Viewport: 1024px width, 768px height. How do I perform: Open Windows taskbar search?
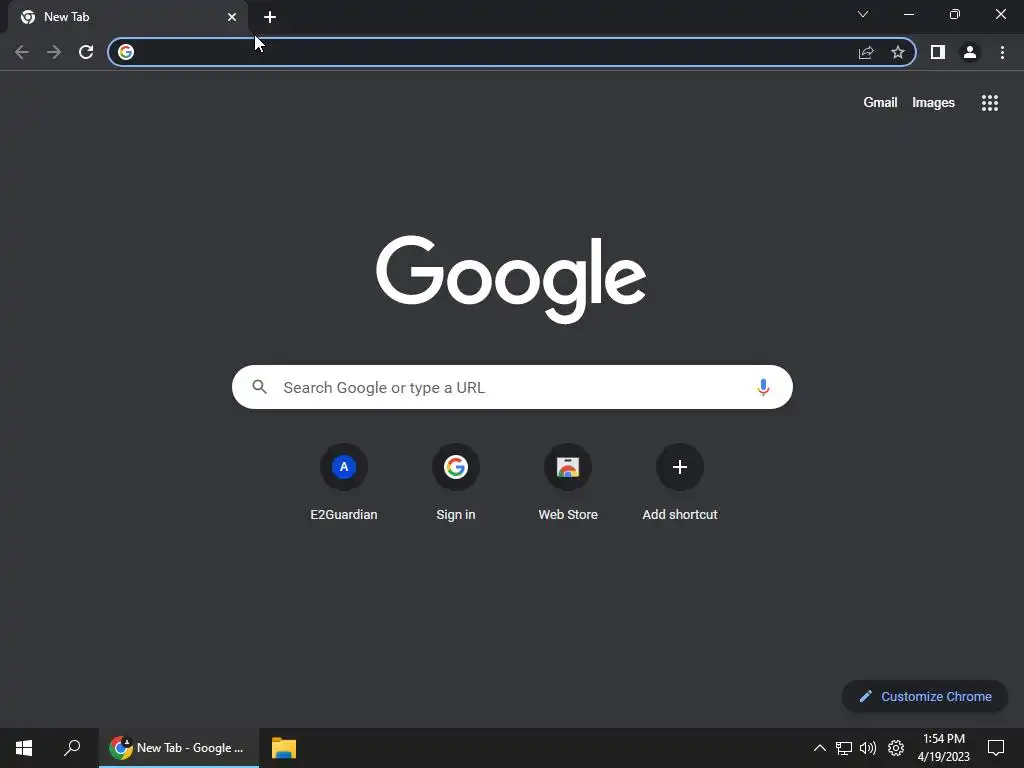72,748
